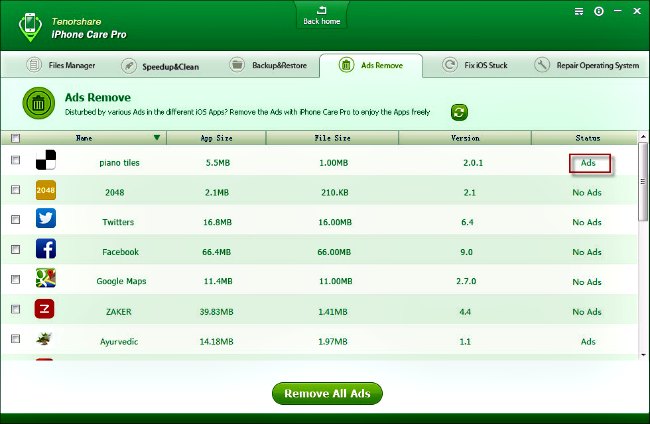The width and height of the screenshot is (650, 424).
Task: Click the Ads status of piano tiles
Action: pyautogui.click(x=588, y=163)
